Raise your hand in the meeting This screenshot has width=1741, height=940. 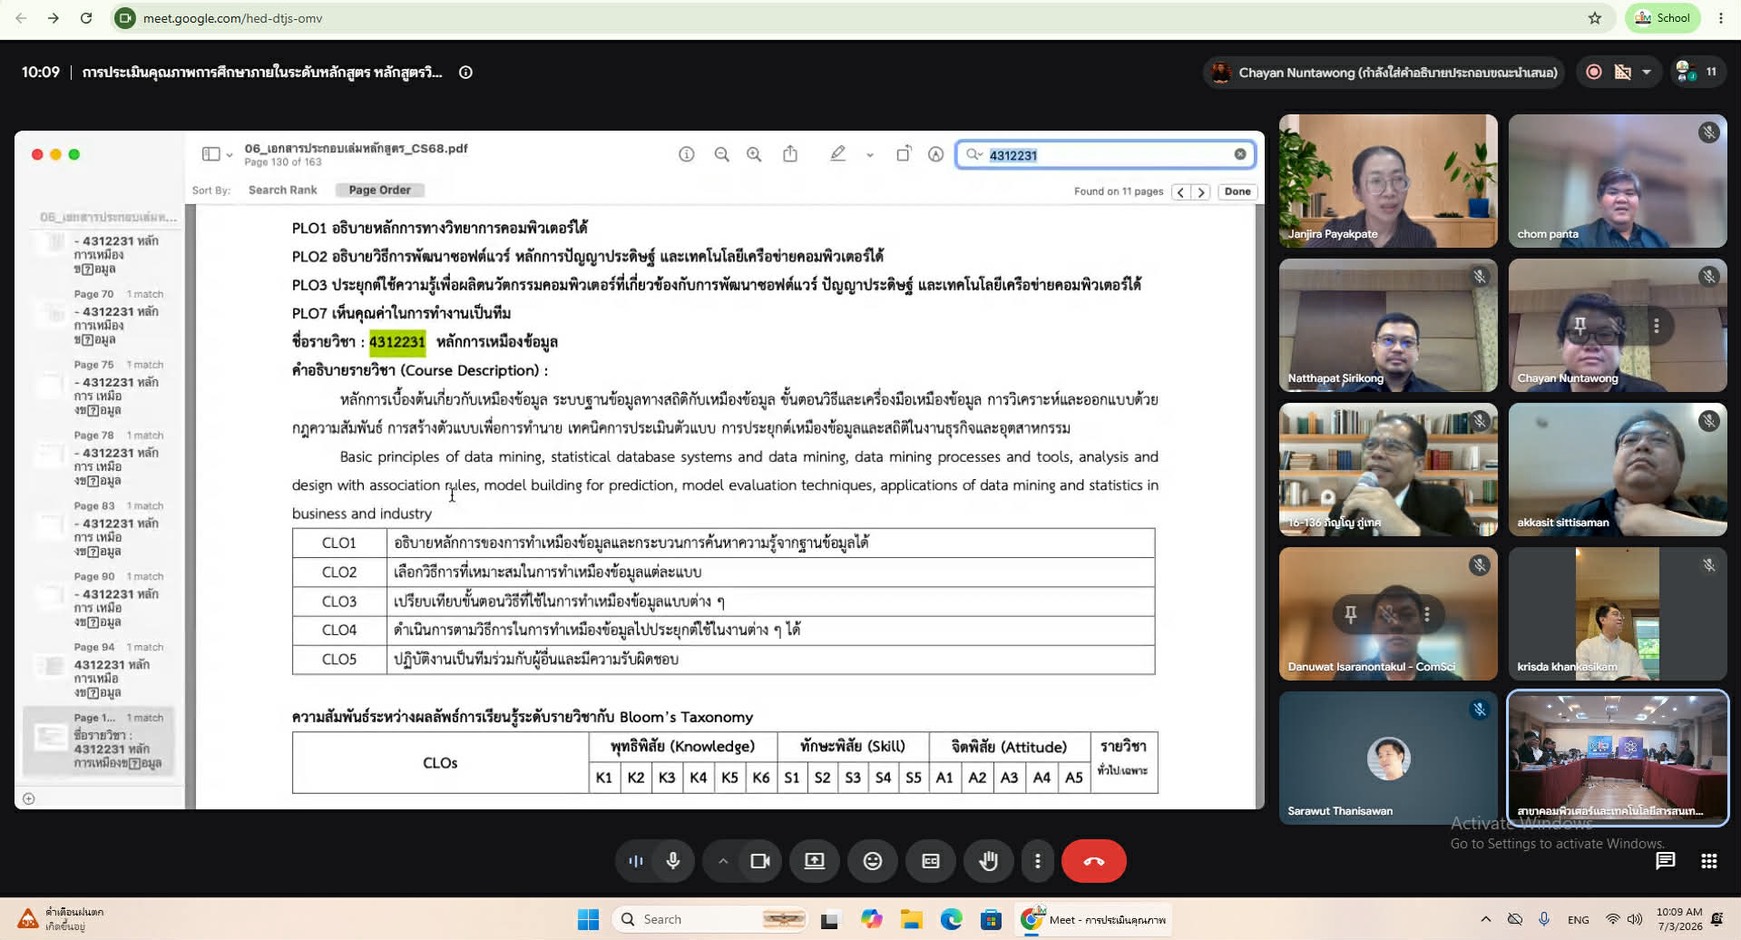click(989, 861)
